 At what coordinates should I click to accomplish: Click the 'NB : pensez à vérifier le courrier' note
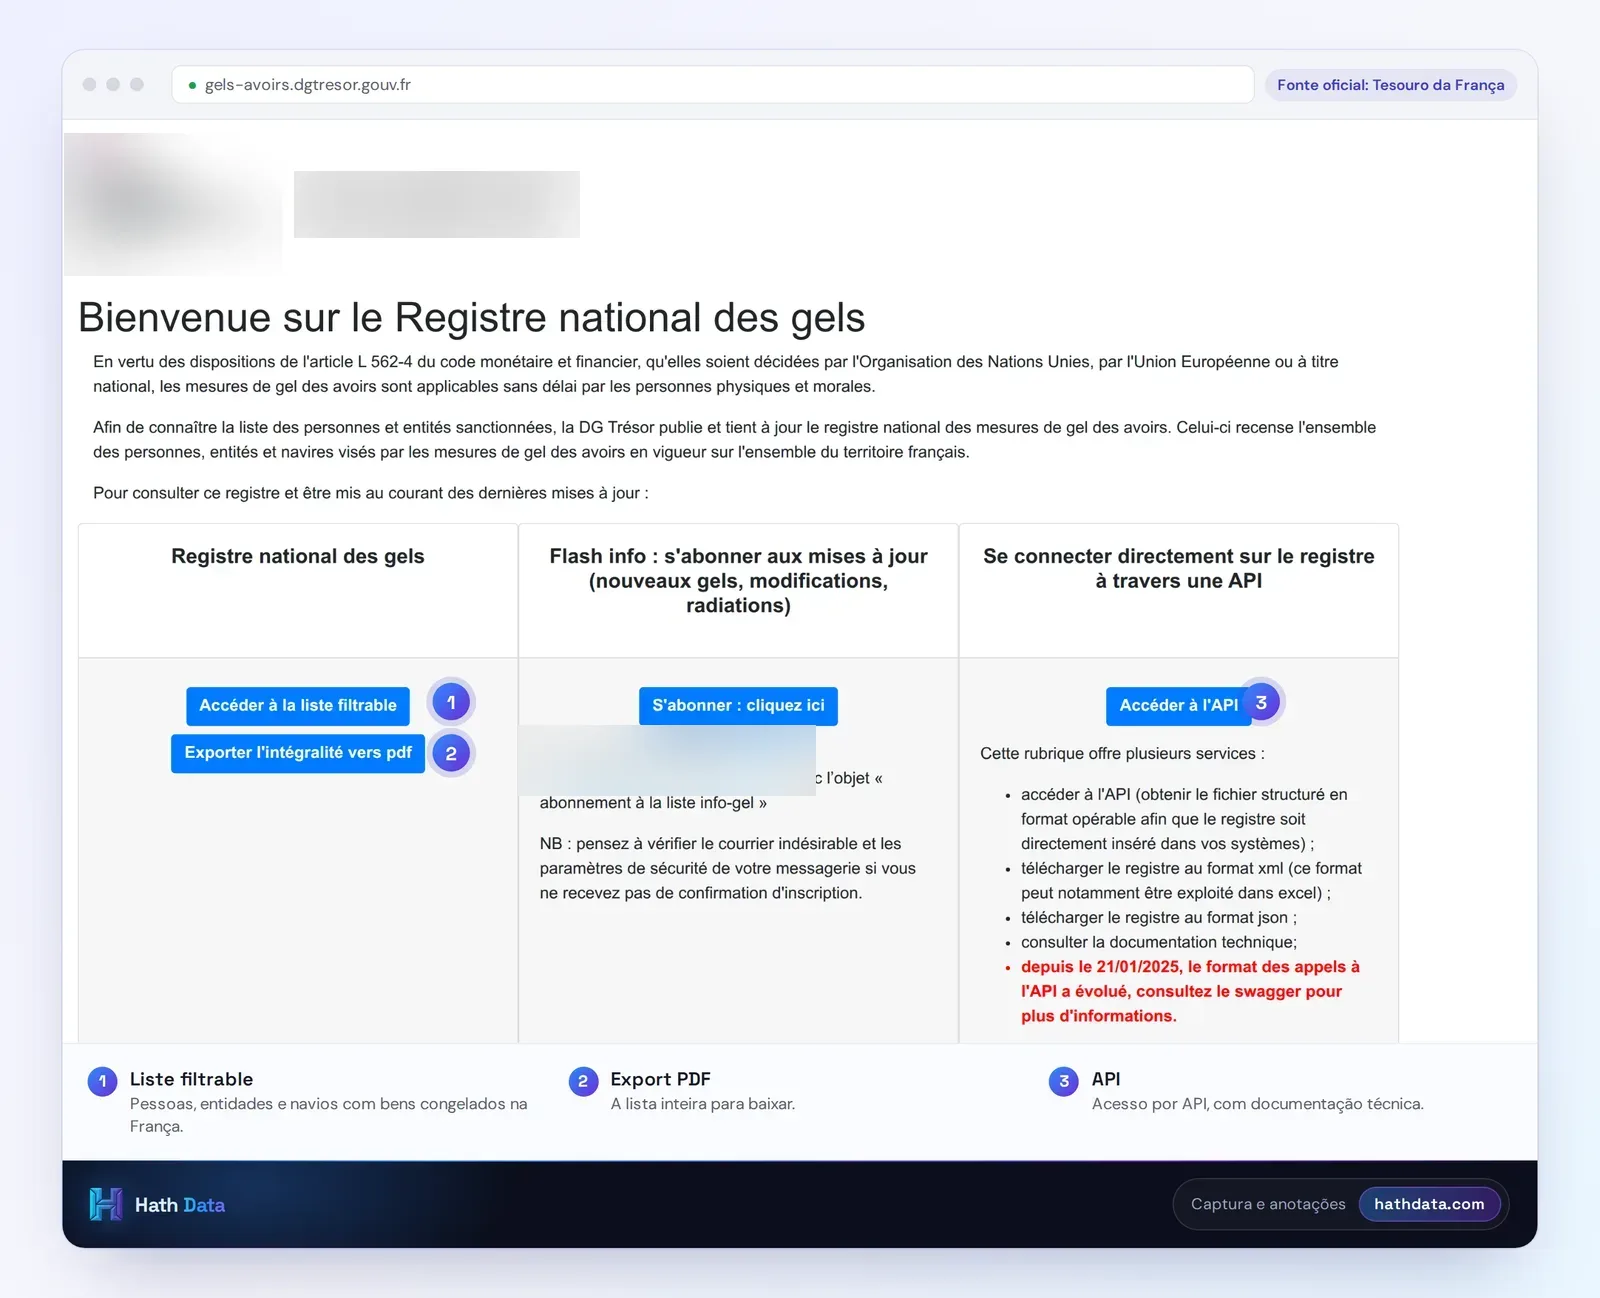point(728,868)
